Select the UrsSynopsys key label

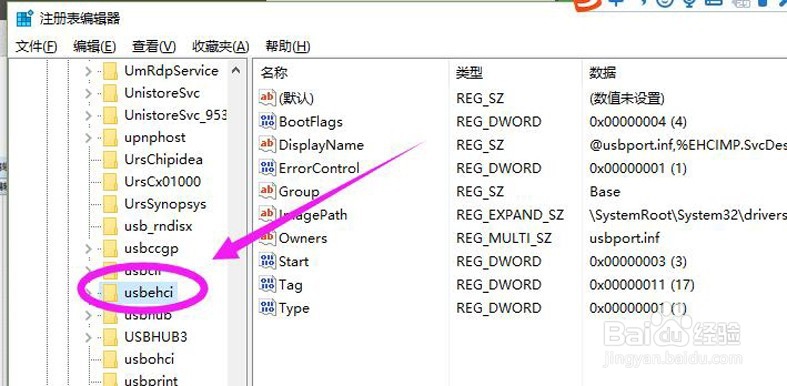point(165,204)
